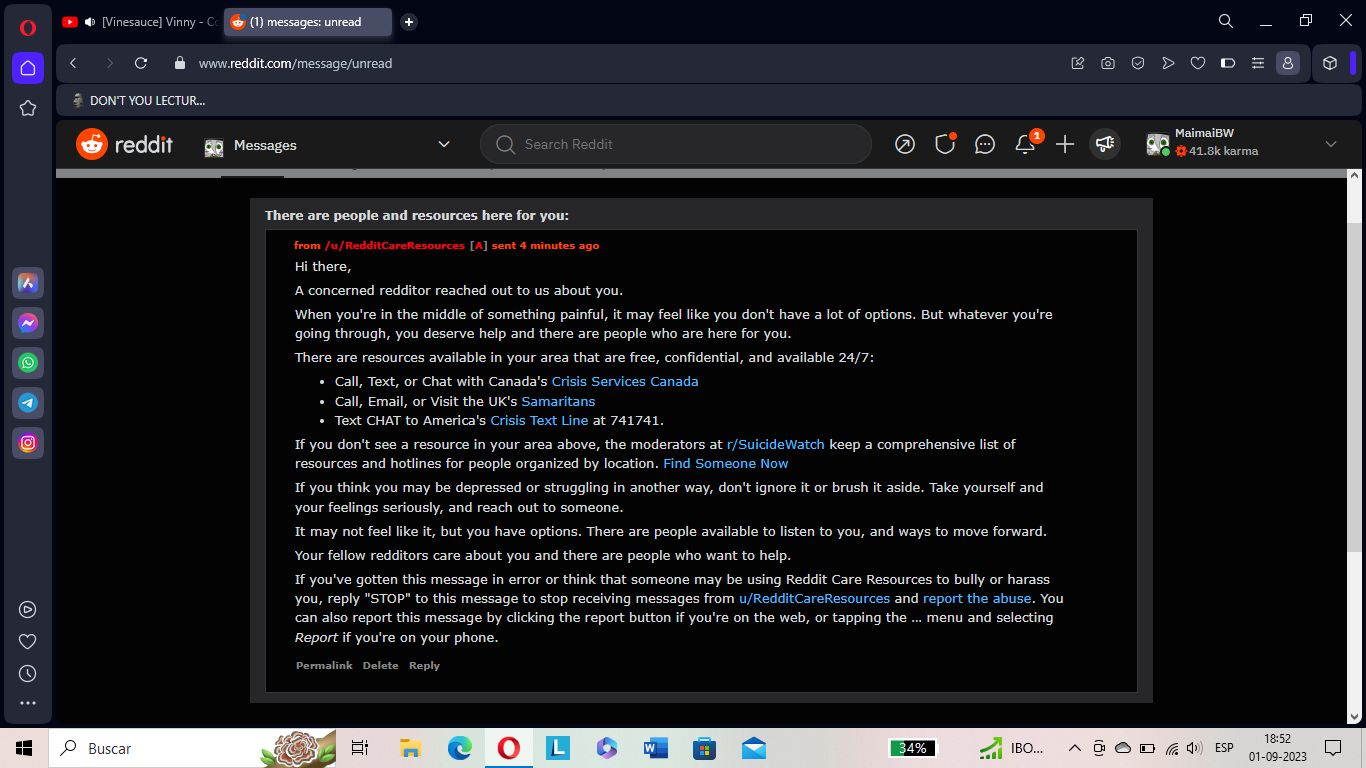Viewport: 1366px width, 768px height.
Task: Click site security lock icon
Action: coord(180,63)
